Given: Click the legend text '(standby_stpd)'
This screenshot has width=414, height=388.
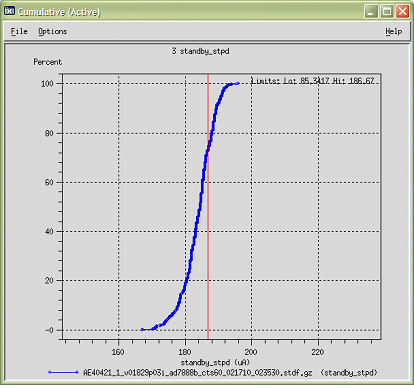Looking at the screenshot, I should click(349, 373).
